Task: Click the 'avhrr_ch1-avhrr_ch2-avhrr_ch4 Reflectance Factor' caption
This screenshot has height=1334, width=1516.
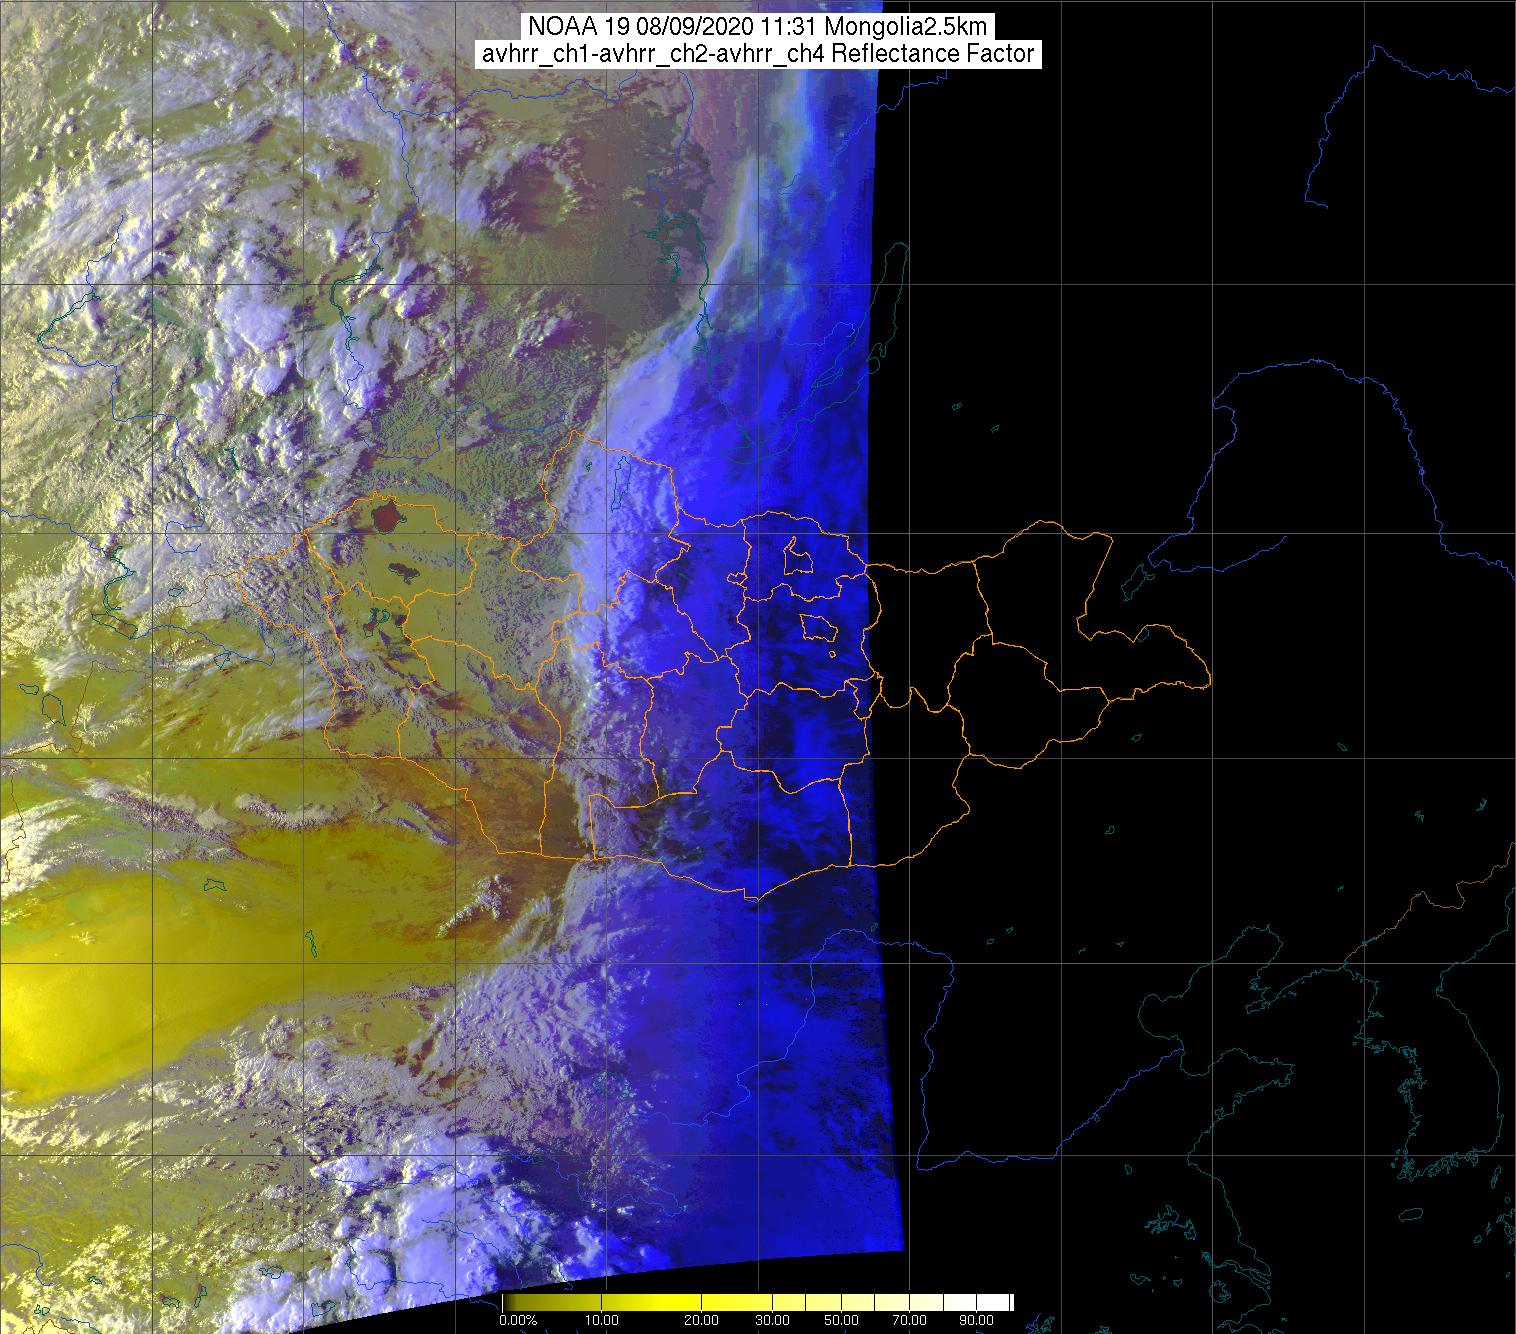Action: (x=758, y=54)
